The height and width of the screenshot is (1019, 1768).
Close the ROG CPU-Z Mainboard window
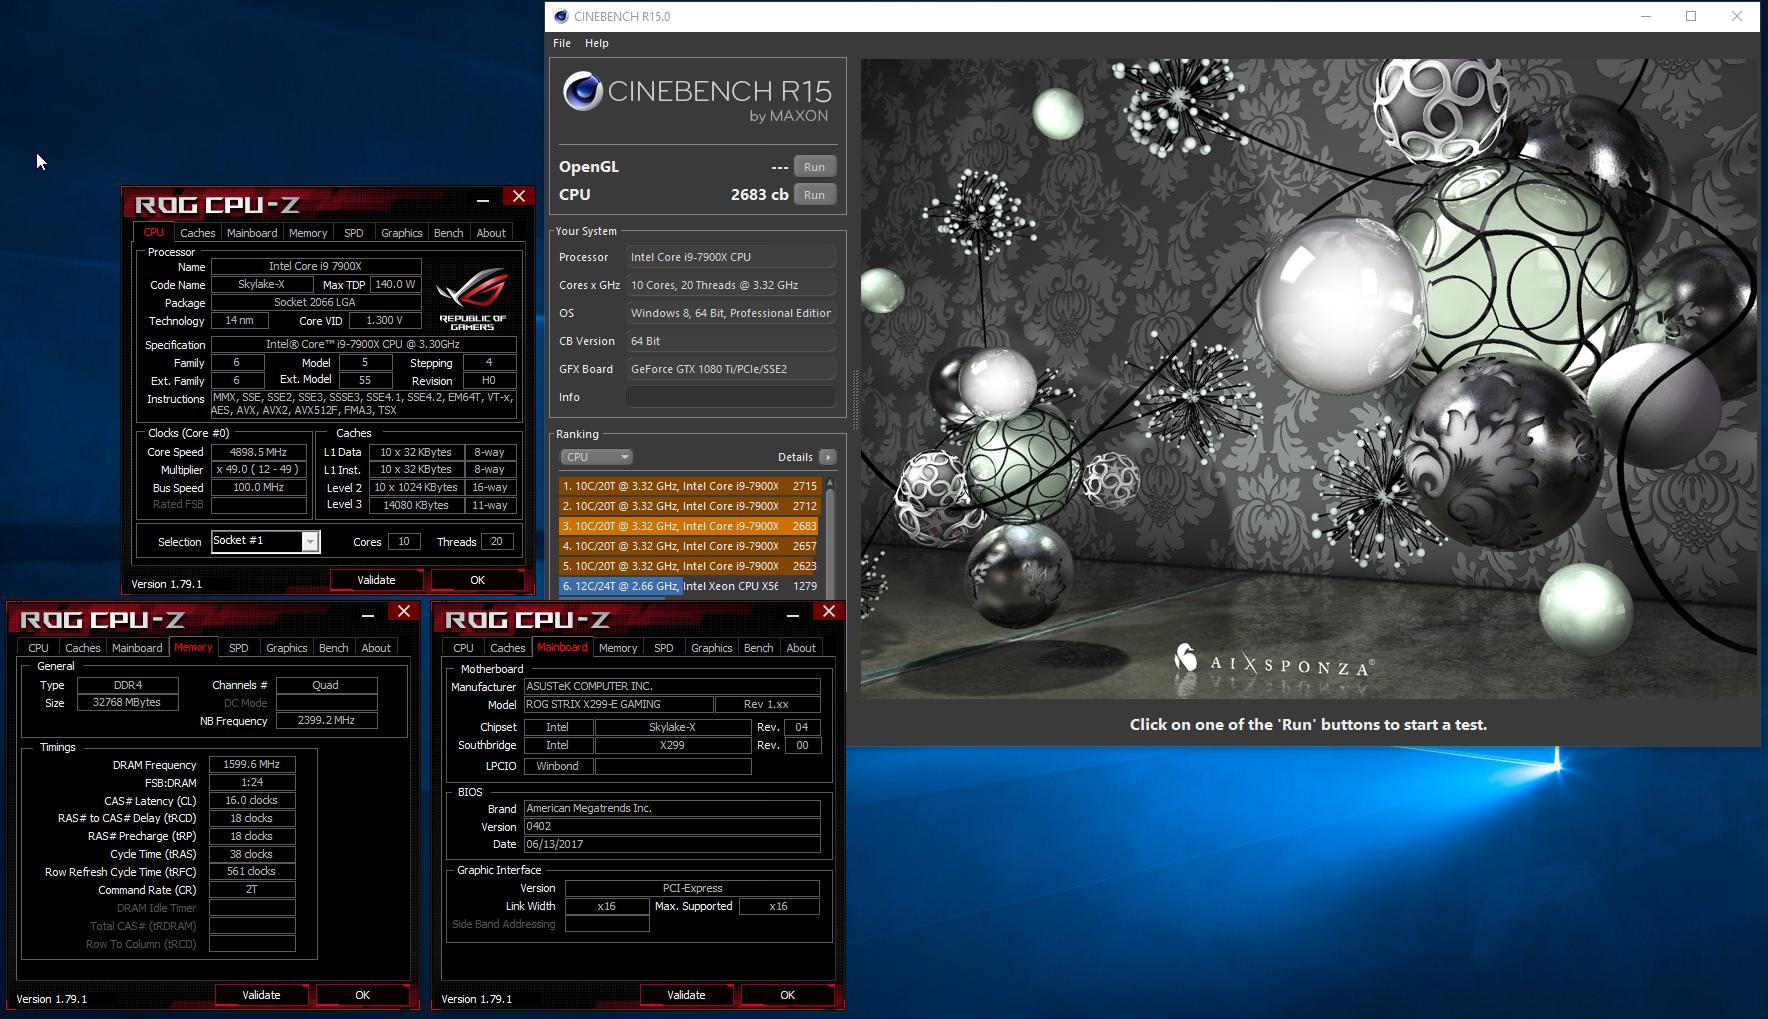[829, 611]
